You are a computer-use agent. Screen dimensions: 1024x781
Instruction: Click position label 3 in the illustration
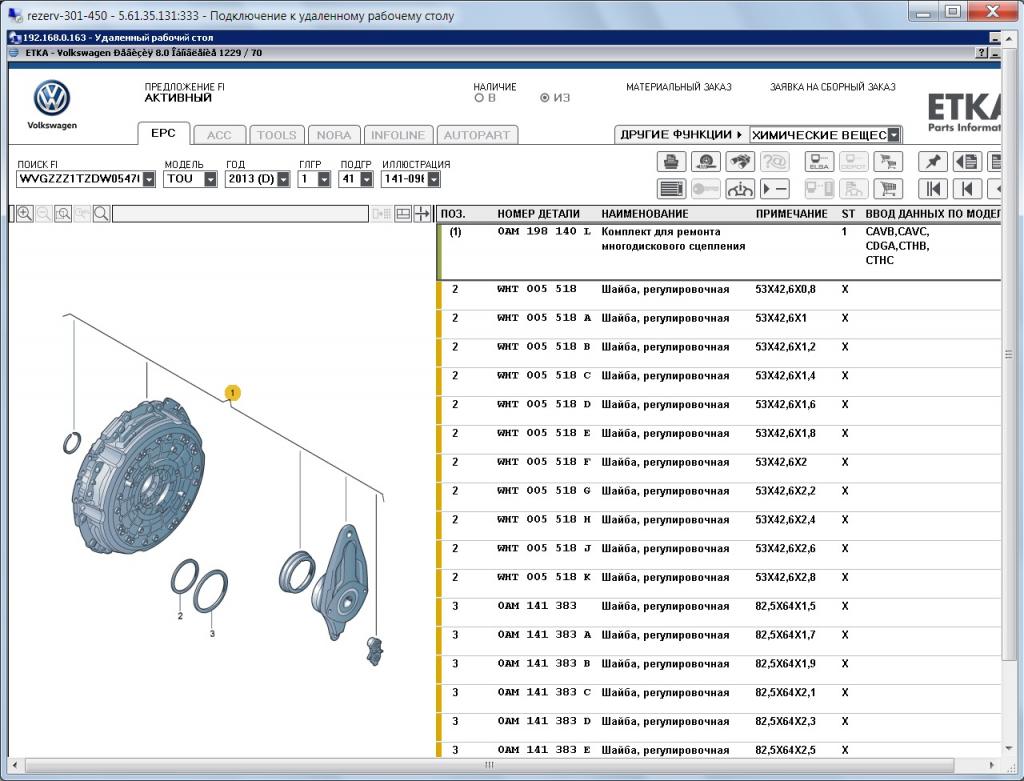pos(212,633)
